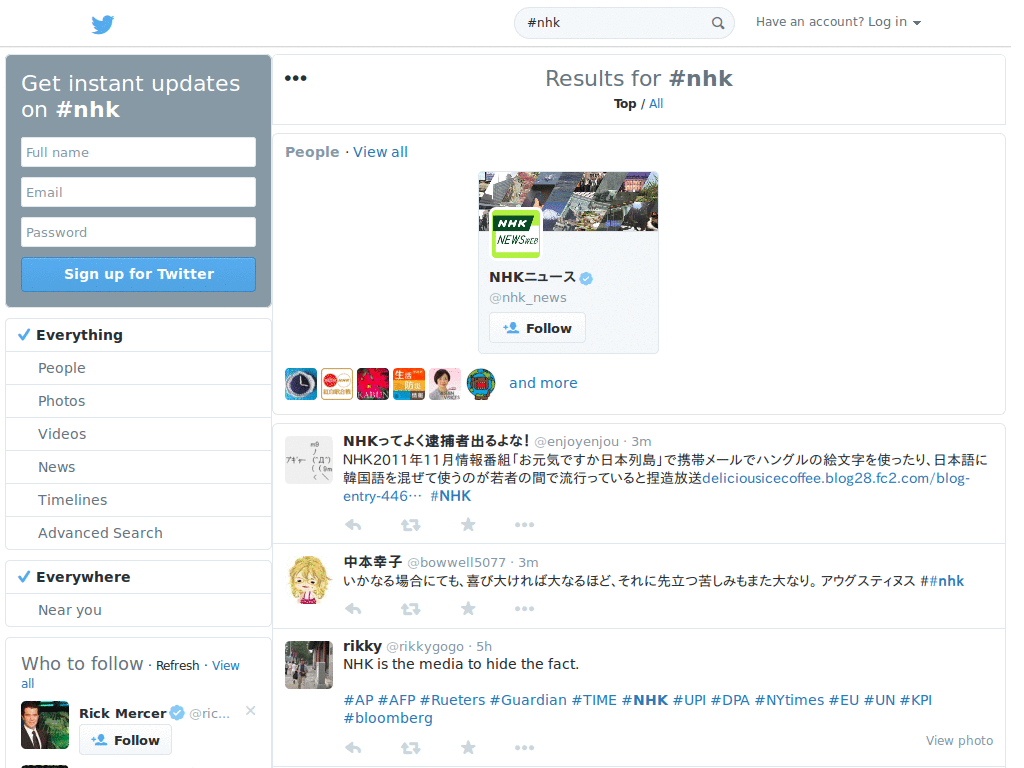1024x768 pixels.
Task: Select the Everywhere location filter
Action: point(138,577)
